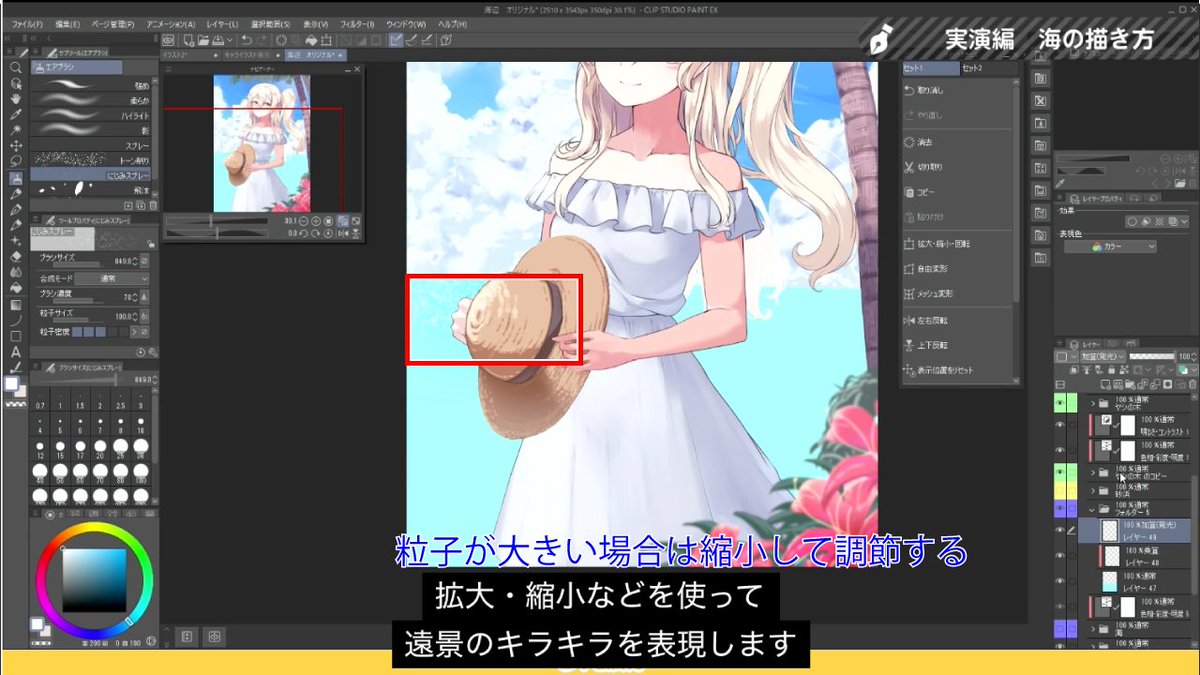Hide the 色相・彩度・明度 1 layer
This screenshot has height=675, width=1200.
pos(1060,448)
